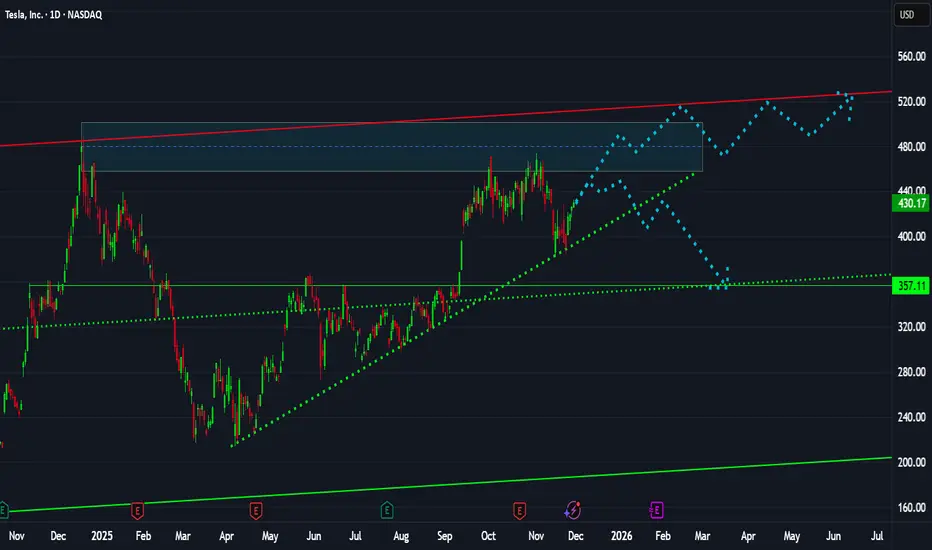Screen dimensions: 932x550
Task: Click the 480.00 price axis label
Action: point(911,147)
